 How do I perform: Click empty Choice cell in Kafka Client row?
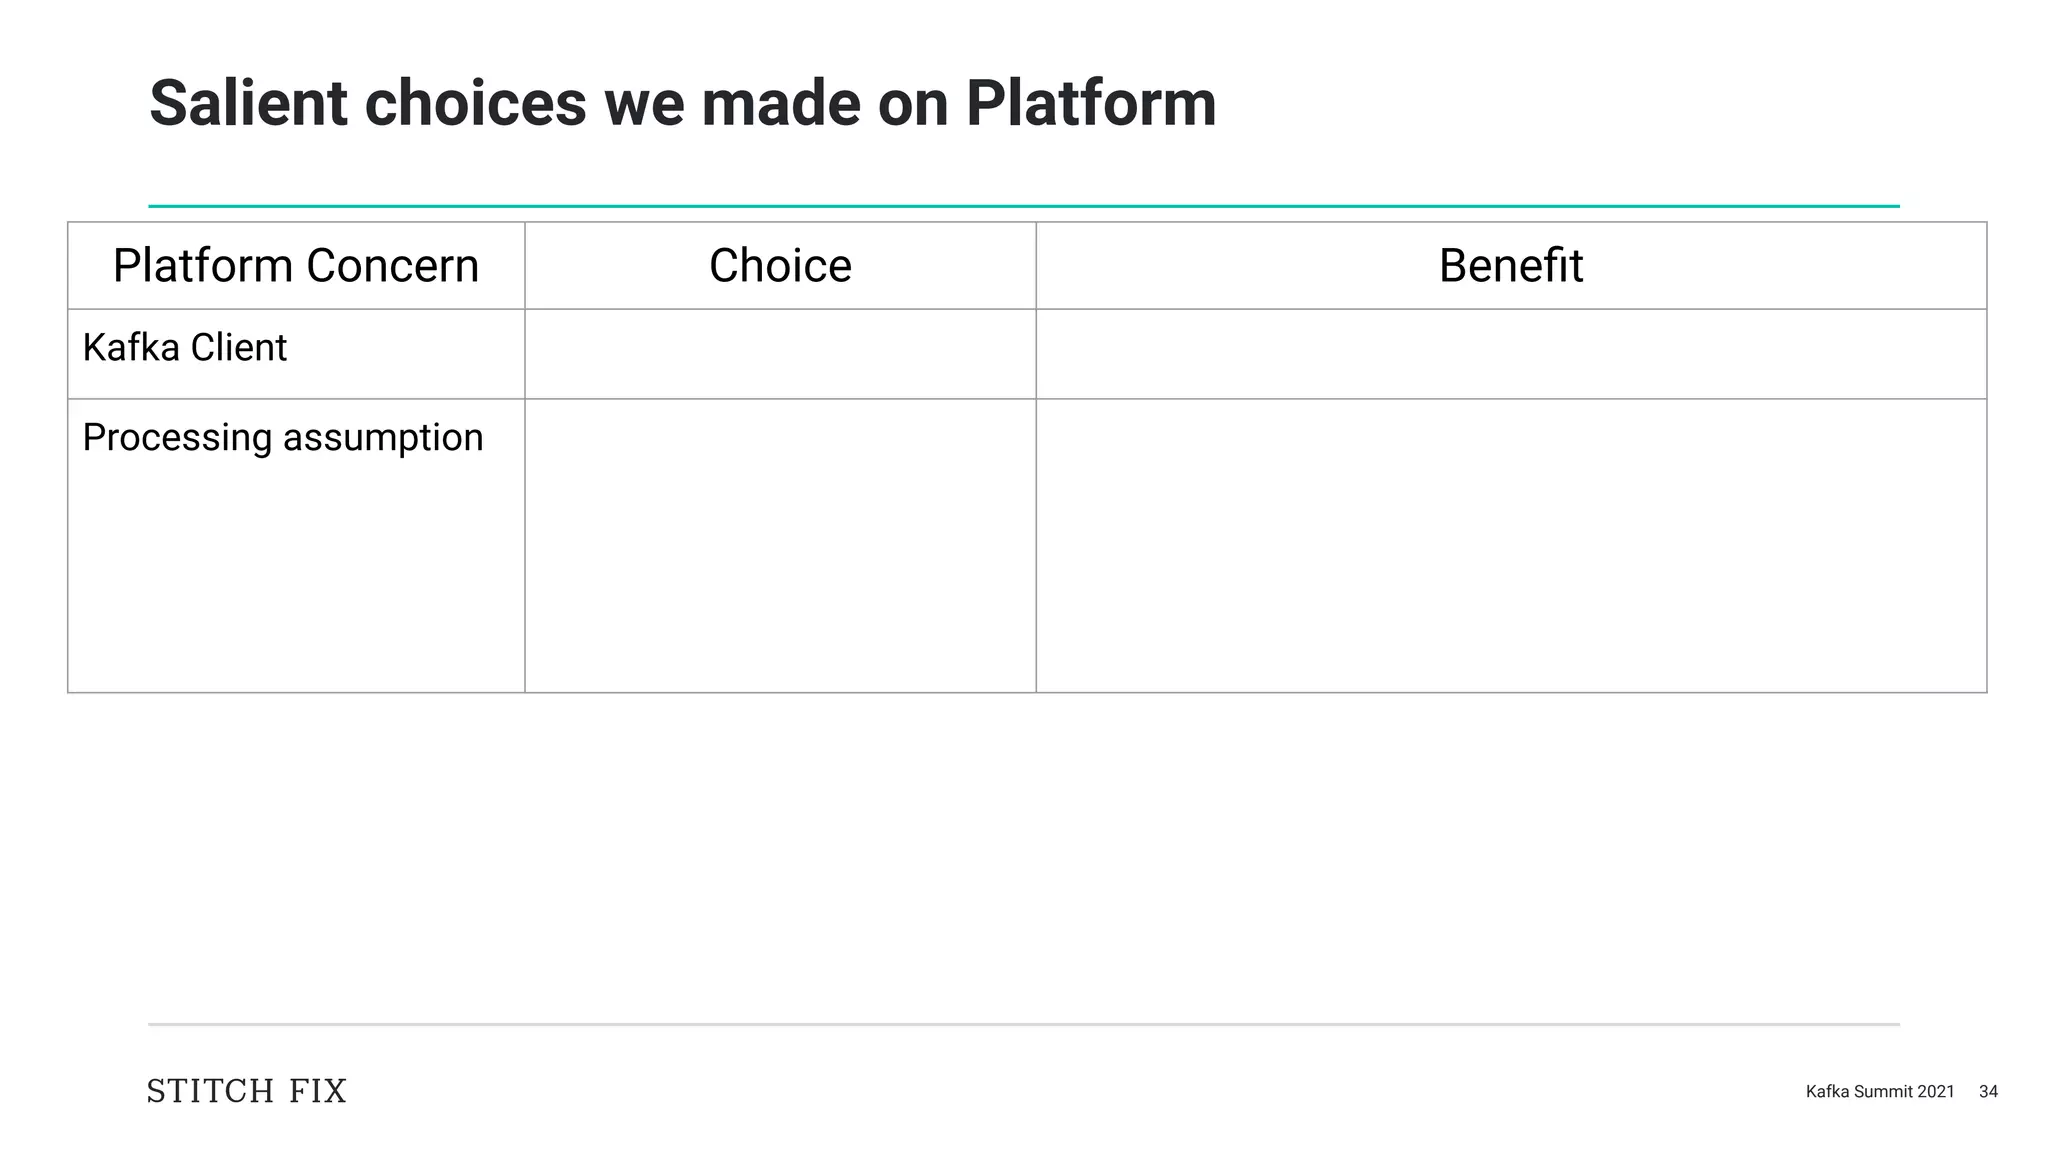[780, 354]
